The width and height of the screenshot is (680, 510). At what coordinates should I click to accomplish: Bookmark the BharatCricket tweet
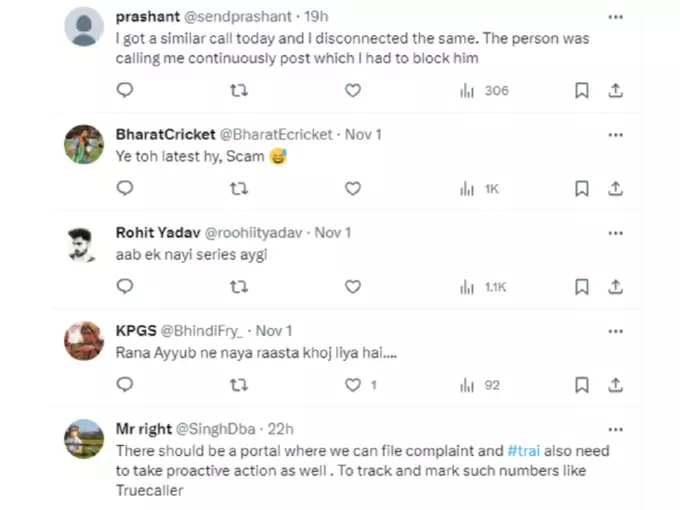click(x=582, y=189)
